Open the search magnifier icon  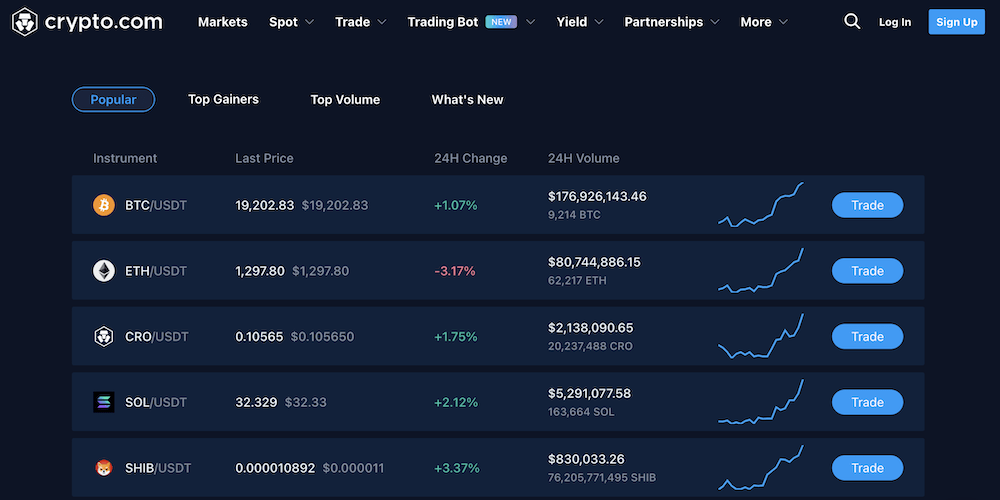click(x=852, y=21)
